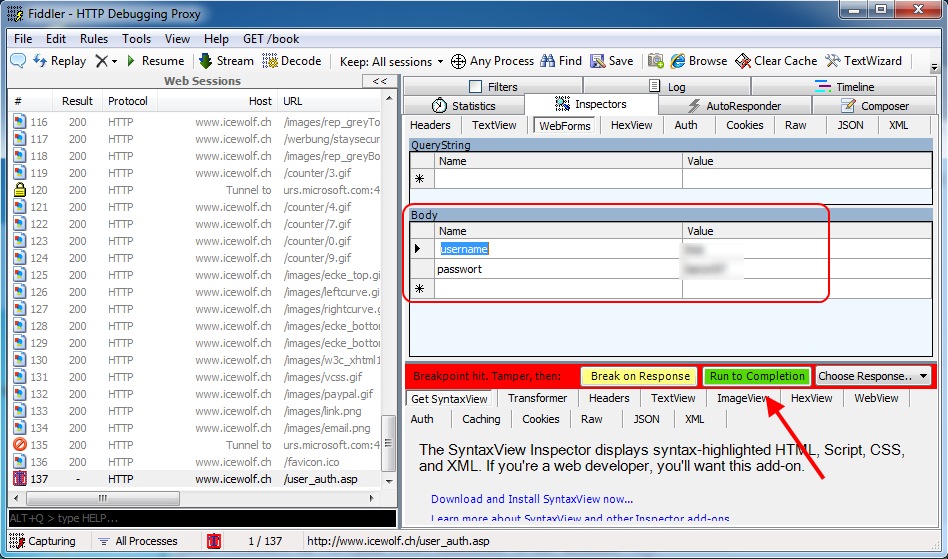Viewport: 948px width, 559px height.
Task: Select session 135 aborted icon
Action: click(x=19, y=445)
